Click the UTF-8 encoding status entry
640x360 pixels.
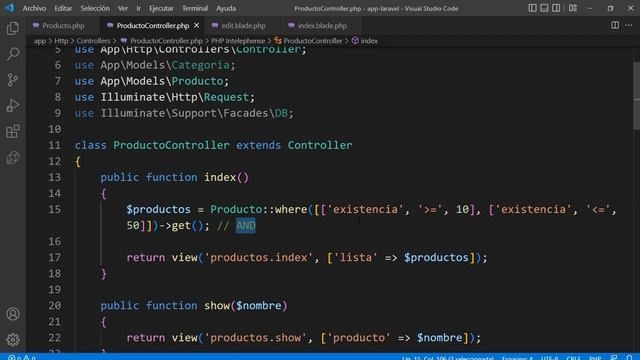(x=549, y=357)
